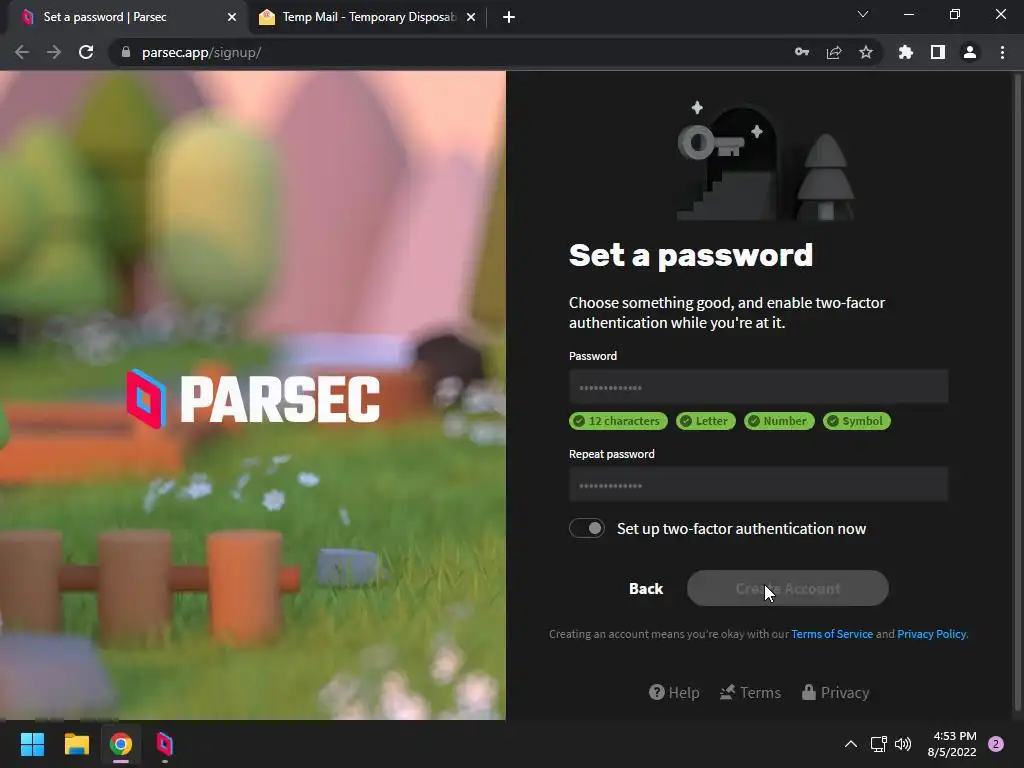Open File Explorer from the taskbar
The image size is (1024, 768).
pos(76,744)
